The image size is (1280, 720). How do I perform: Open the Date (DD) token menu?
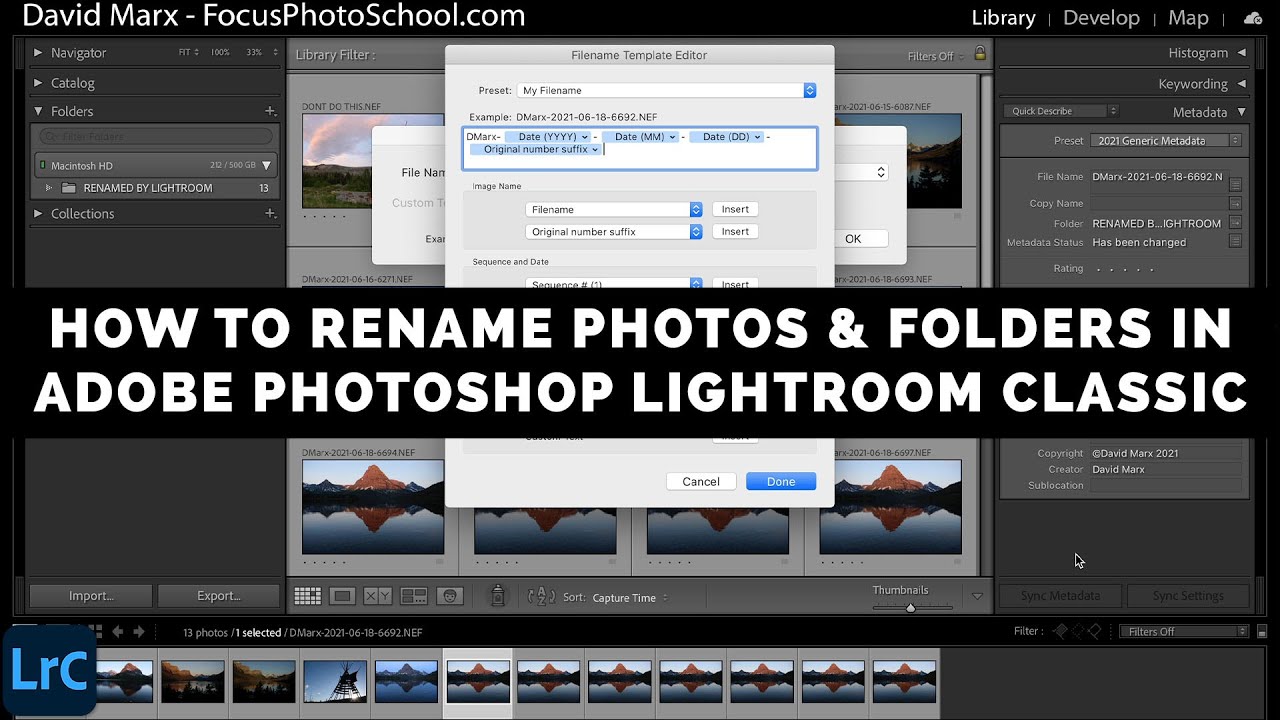[726, 137]
